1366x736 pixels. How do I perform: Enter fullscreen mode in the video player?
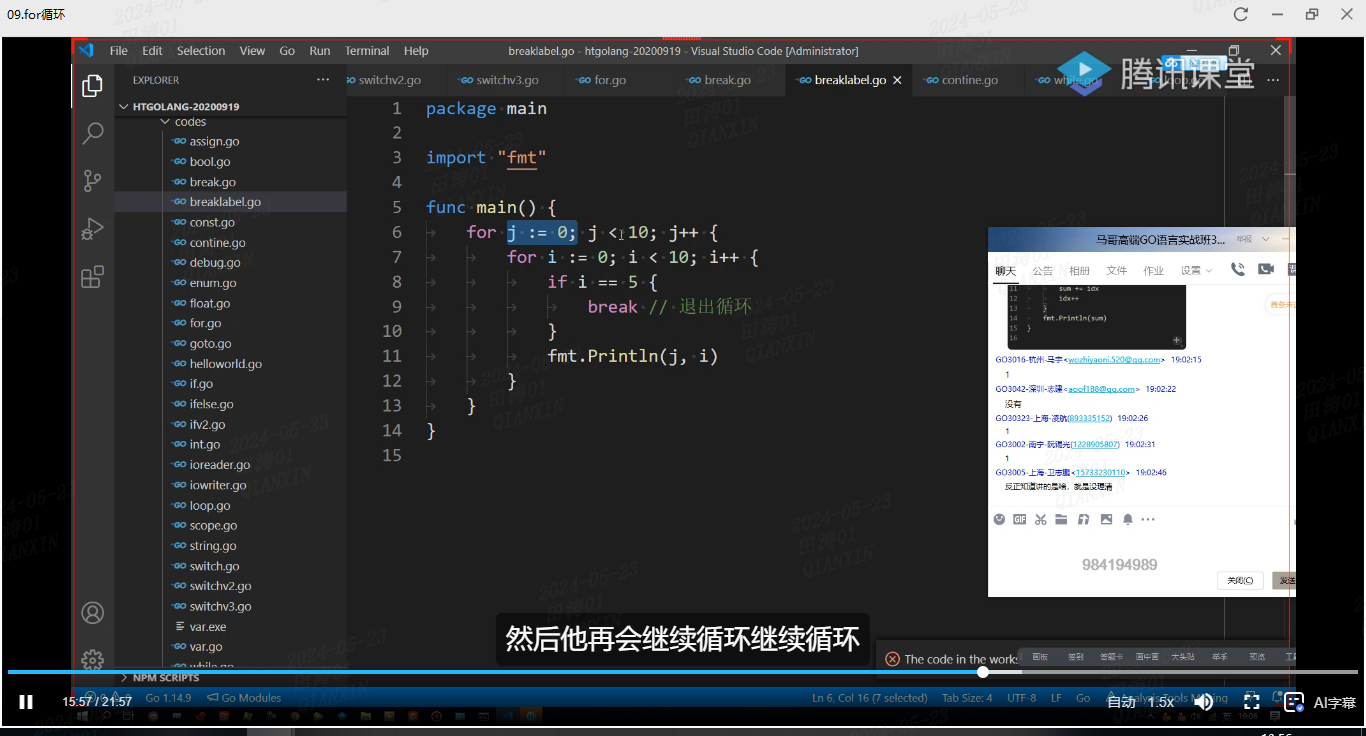point(1251,702)
